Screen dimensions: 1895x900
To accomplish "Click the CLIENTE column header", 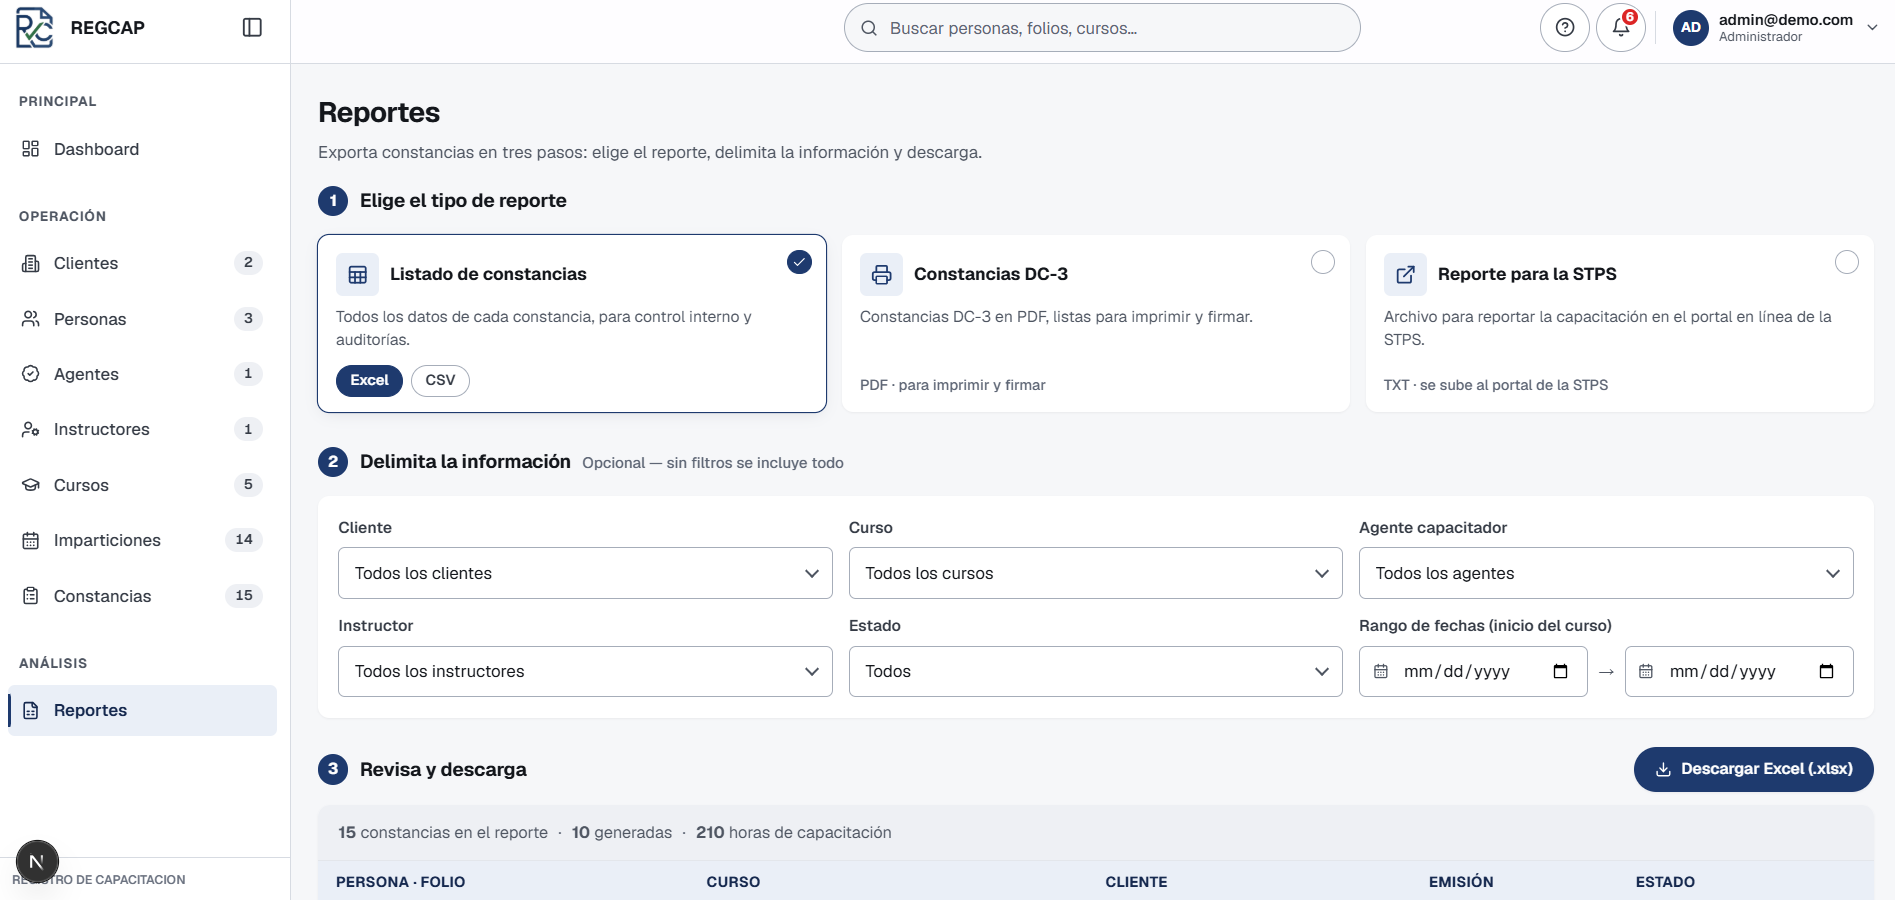I will [x=1136, y=882].
